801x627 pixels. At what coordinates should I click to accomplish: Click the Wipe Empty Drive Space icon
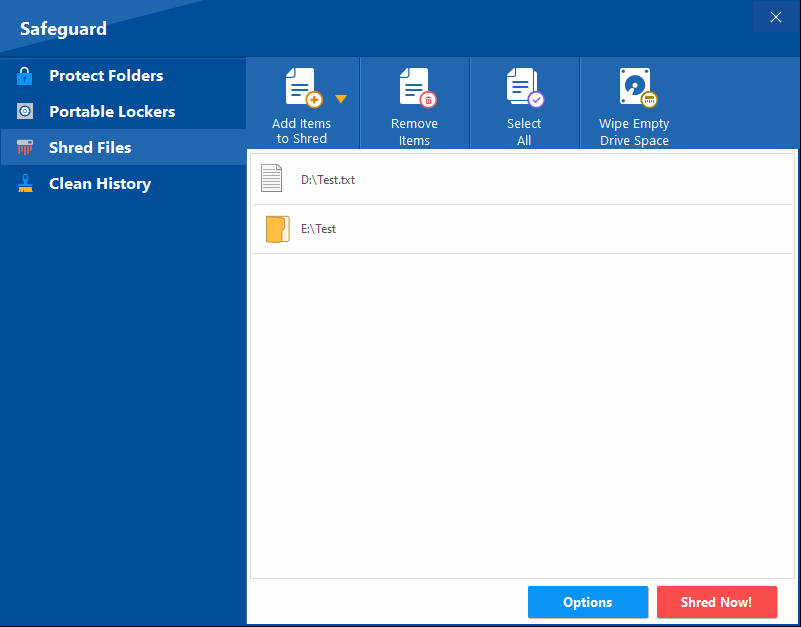coord(638,87)
